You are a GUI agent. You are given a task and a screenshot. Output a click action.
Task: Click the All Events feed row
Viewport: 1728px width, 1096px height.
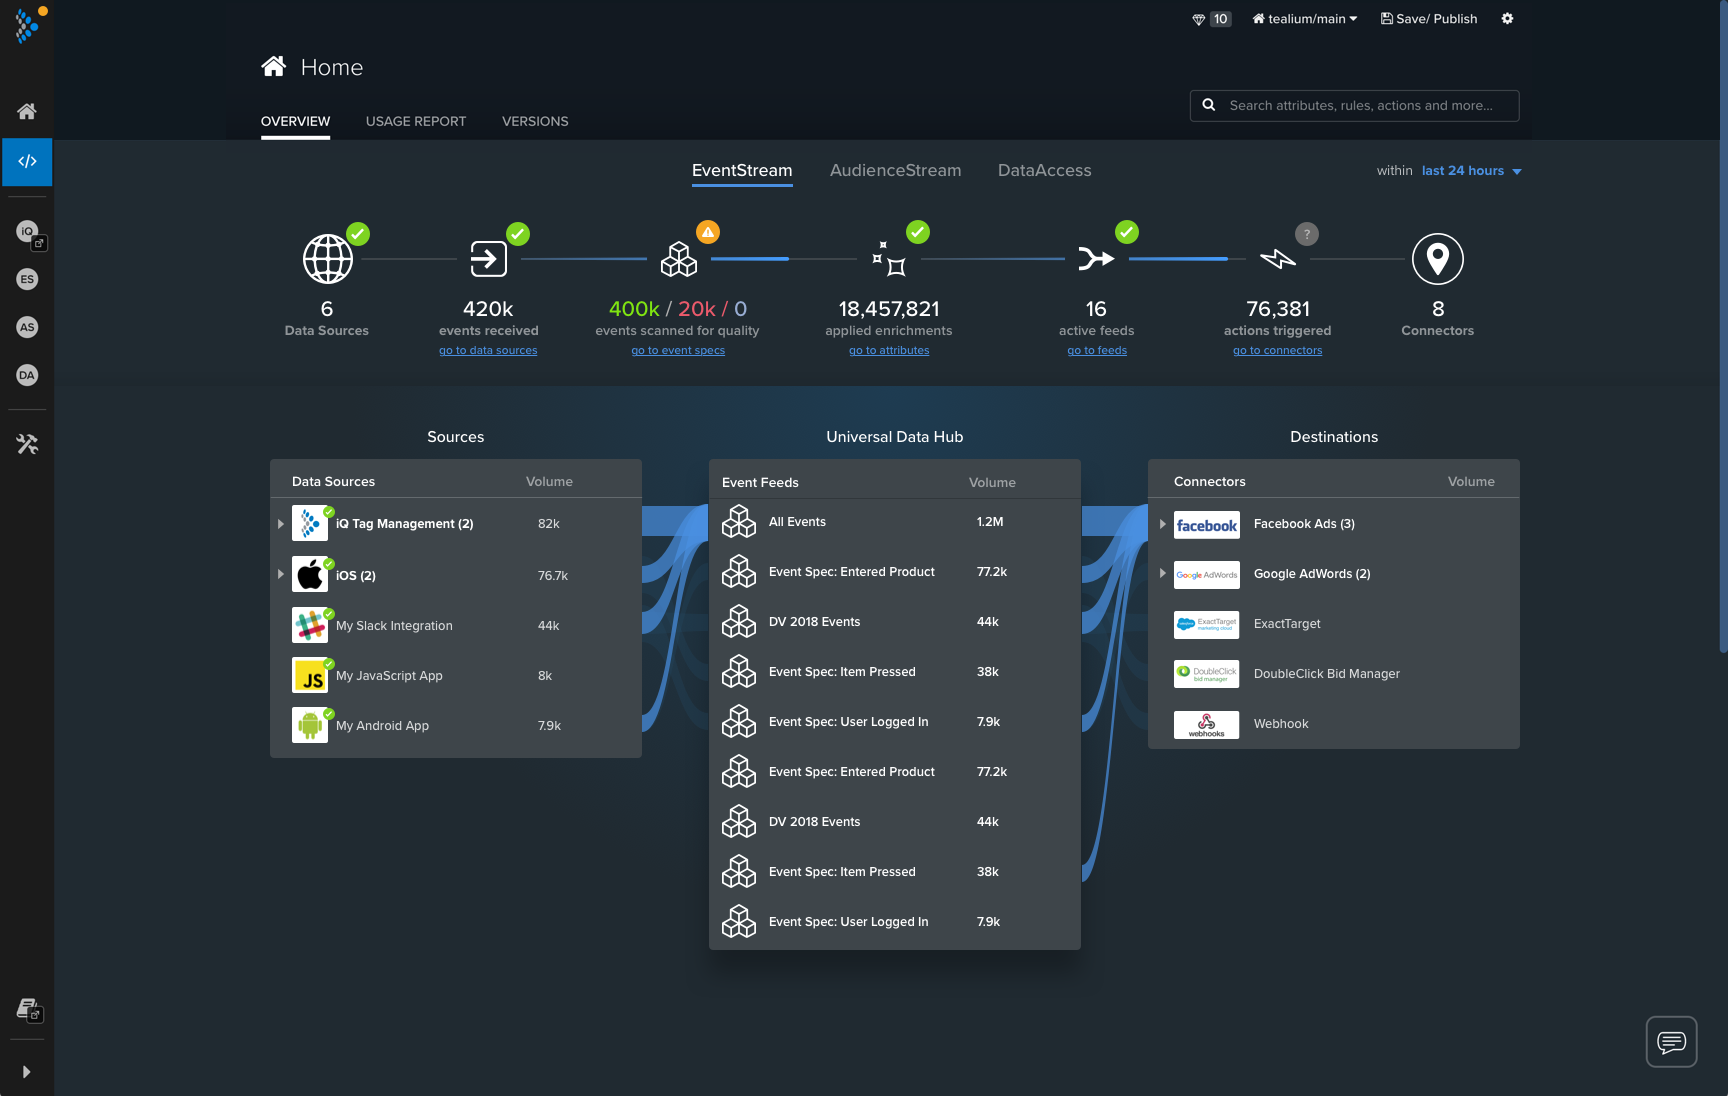[x=895, y=522]
